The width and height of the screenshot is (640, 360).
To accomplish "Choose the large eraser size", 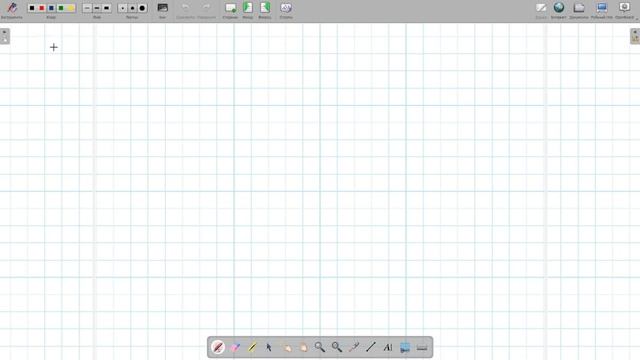I will (x=142, y=8).
